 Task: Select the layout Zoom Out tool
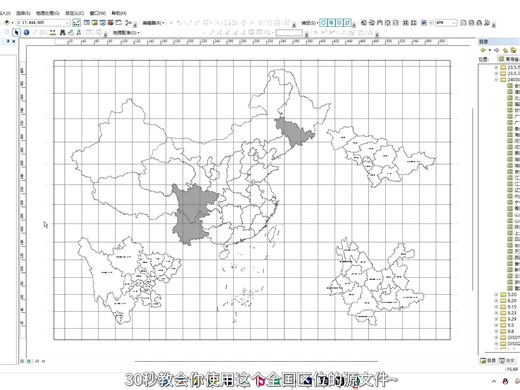[x=372, y=23]
